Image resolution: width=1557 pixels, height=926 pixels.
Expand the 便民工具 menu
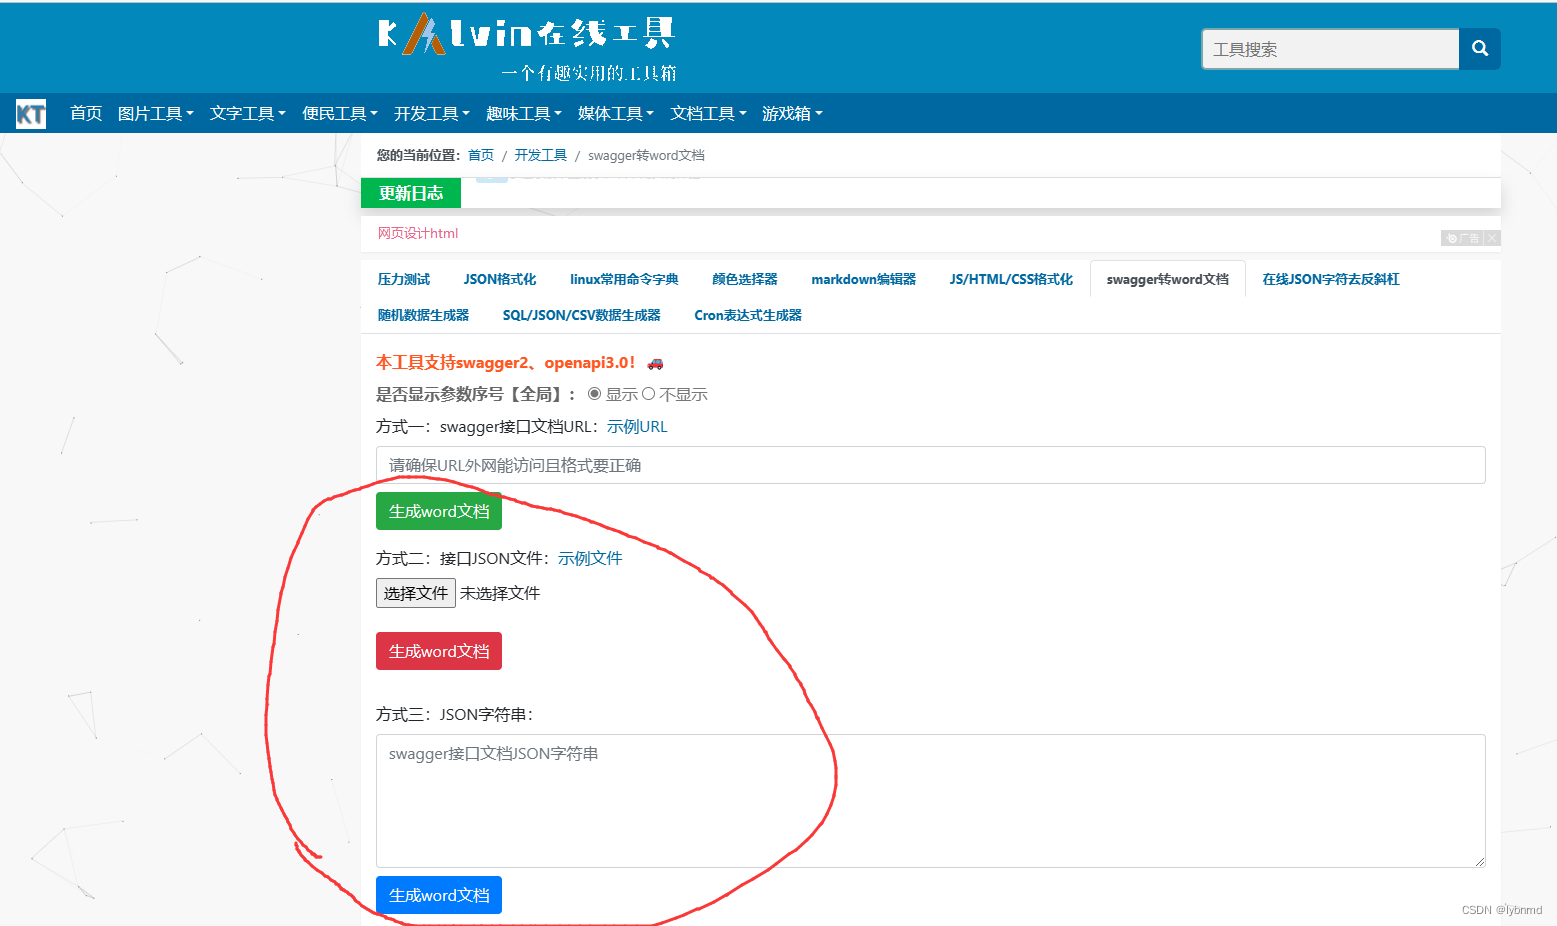tap(340, 113)
